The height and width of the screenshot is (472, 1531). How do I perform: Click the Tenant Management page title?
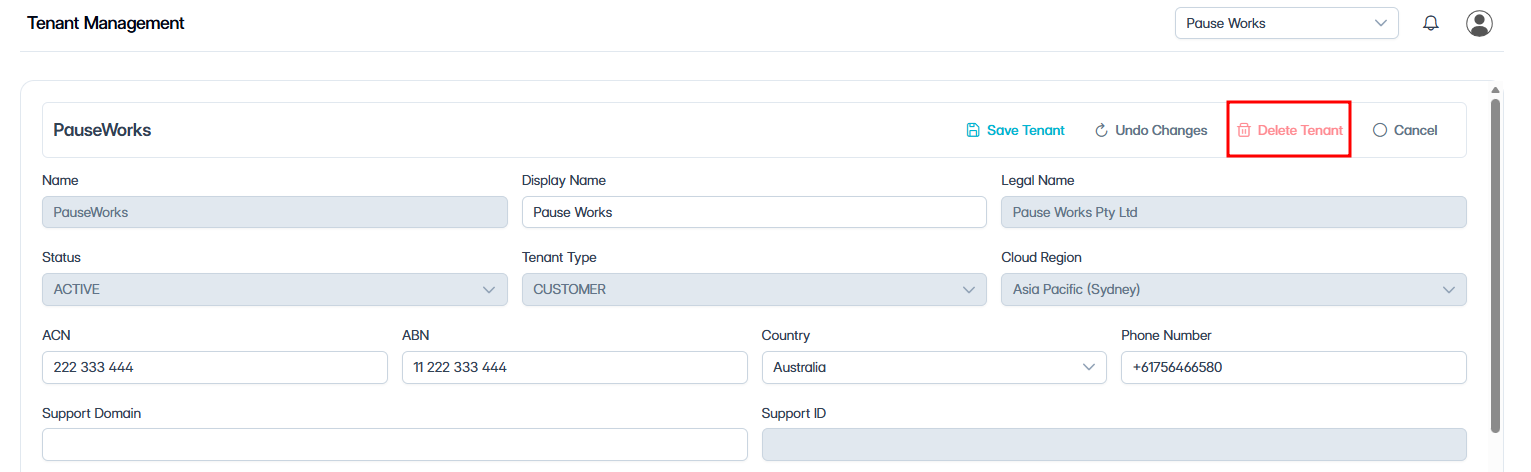click(x=106, y=23)
